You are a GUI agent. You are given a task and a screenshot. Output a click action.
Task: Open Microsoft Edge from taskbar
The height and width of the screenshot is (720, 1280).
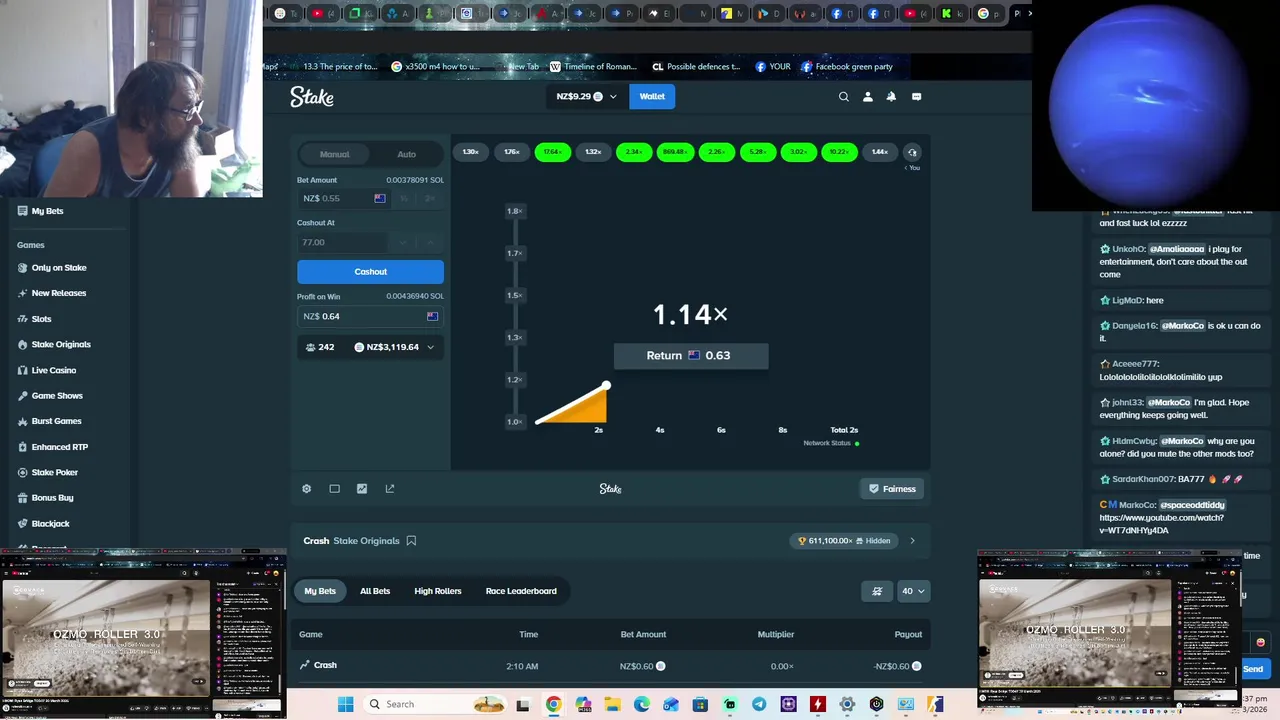pos(641,704)
